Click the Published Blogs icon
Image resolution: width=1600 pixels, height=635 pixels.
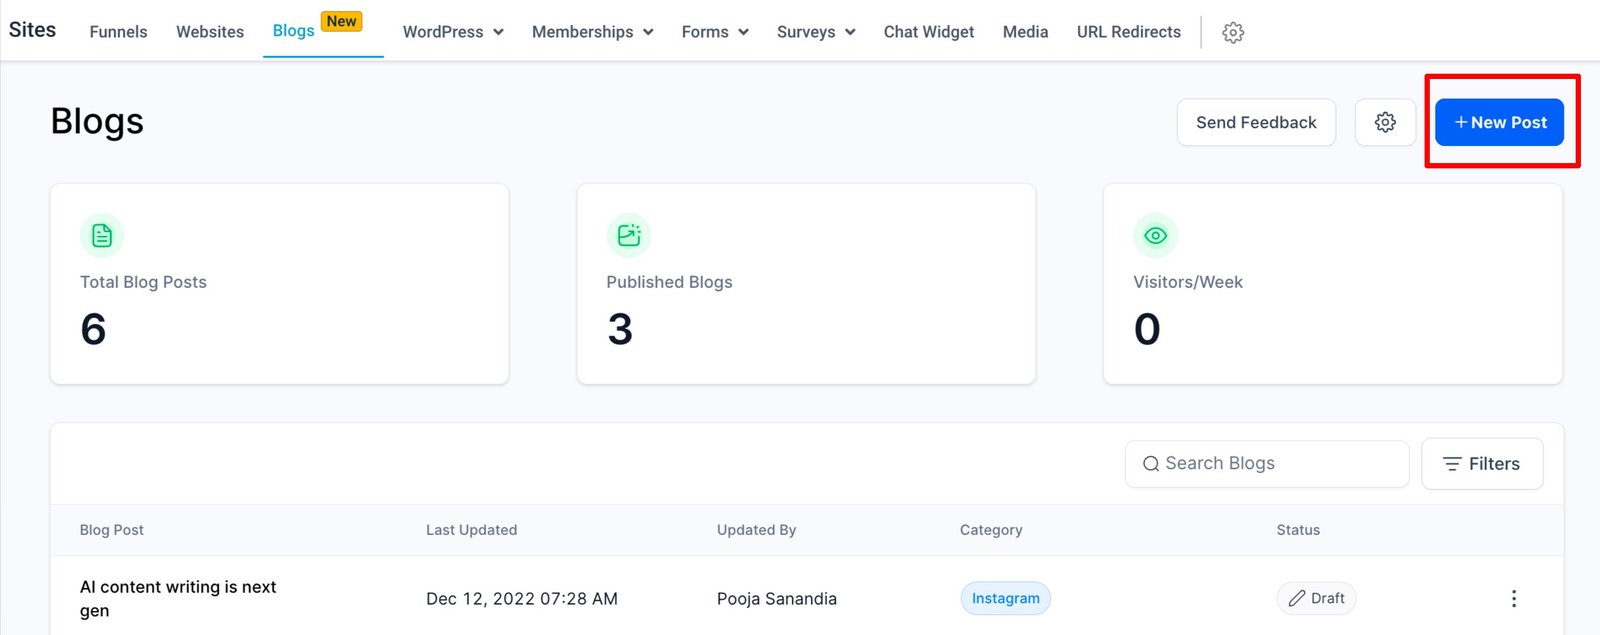[x=629, y=236]
